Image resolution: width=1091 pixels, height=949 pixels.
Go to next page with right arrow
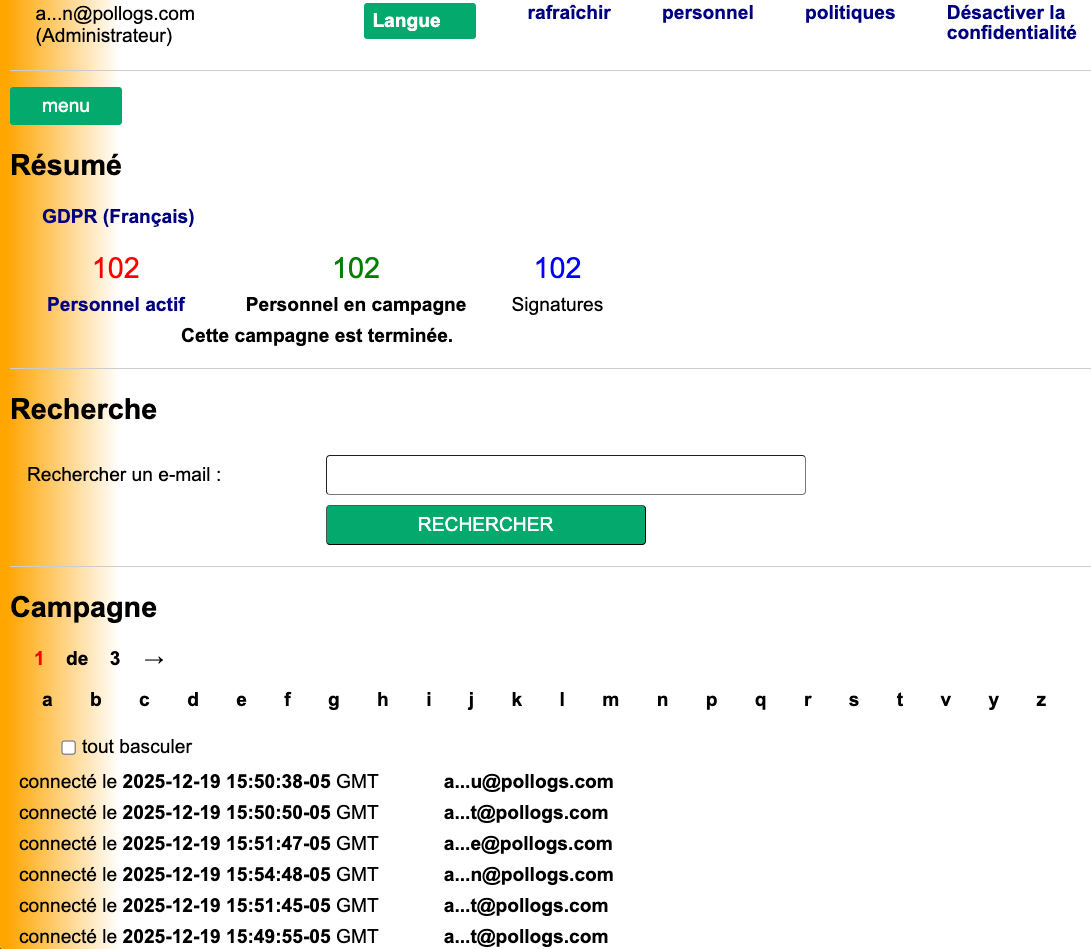[x=153, y=659]
